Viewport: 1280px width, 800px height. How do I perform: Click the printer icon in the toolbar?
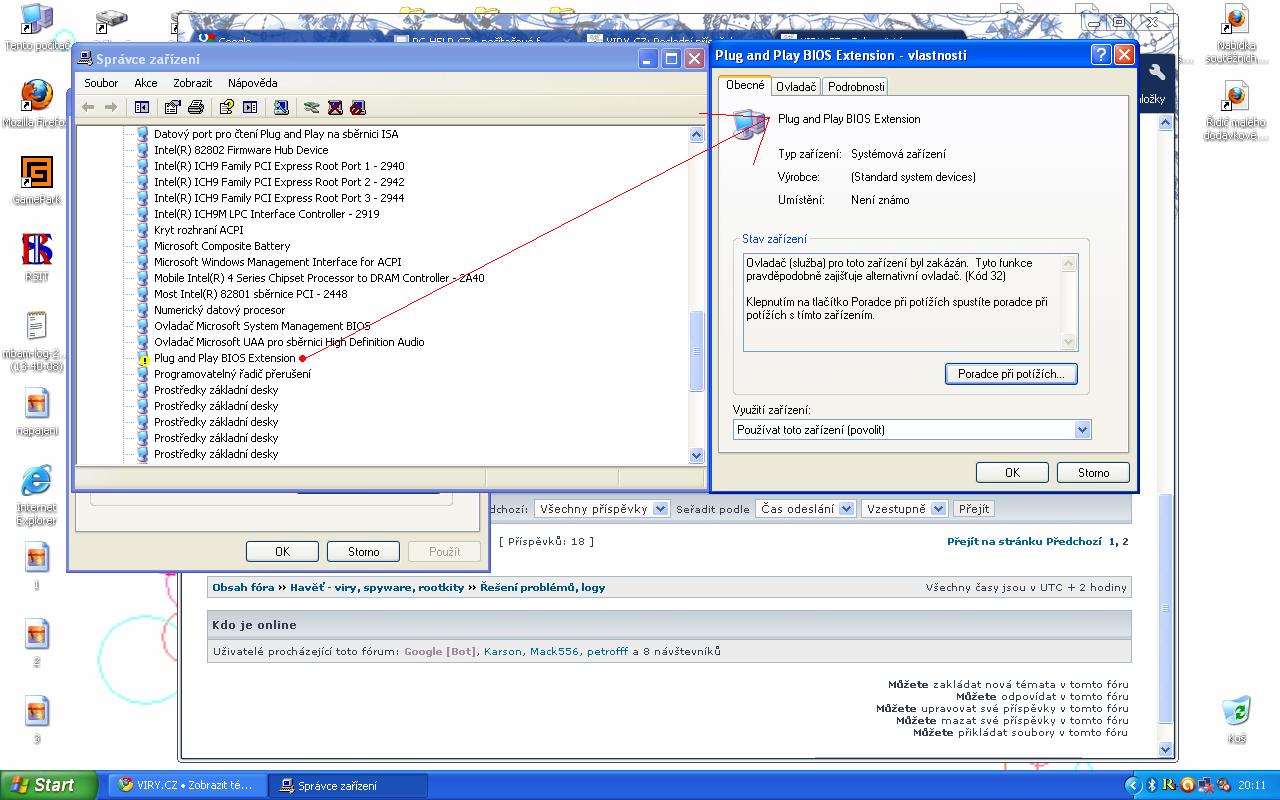point(196,107)
